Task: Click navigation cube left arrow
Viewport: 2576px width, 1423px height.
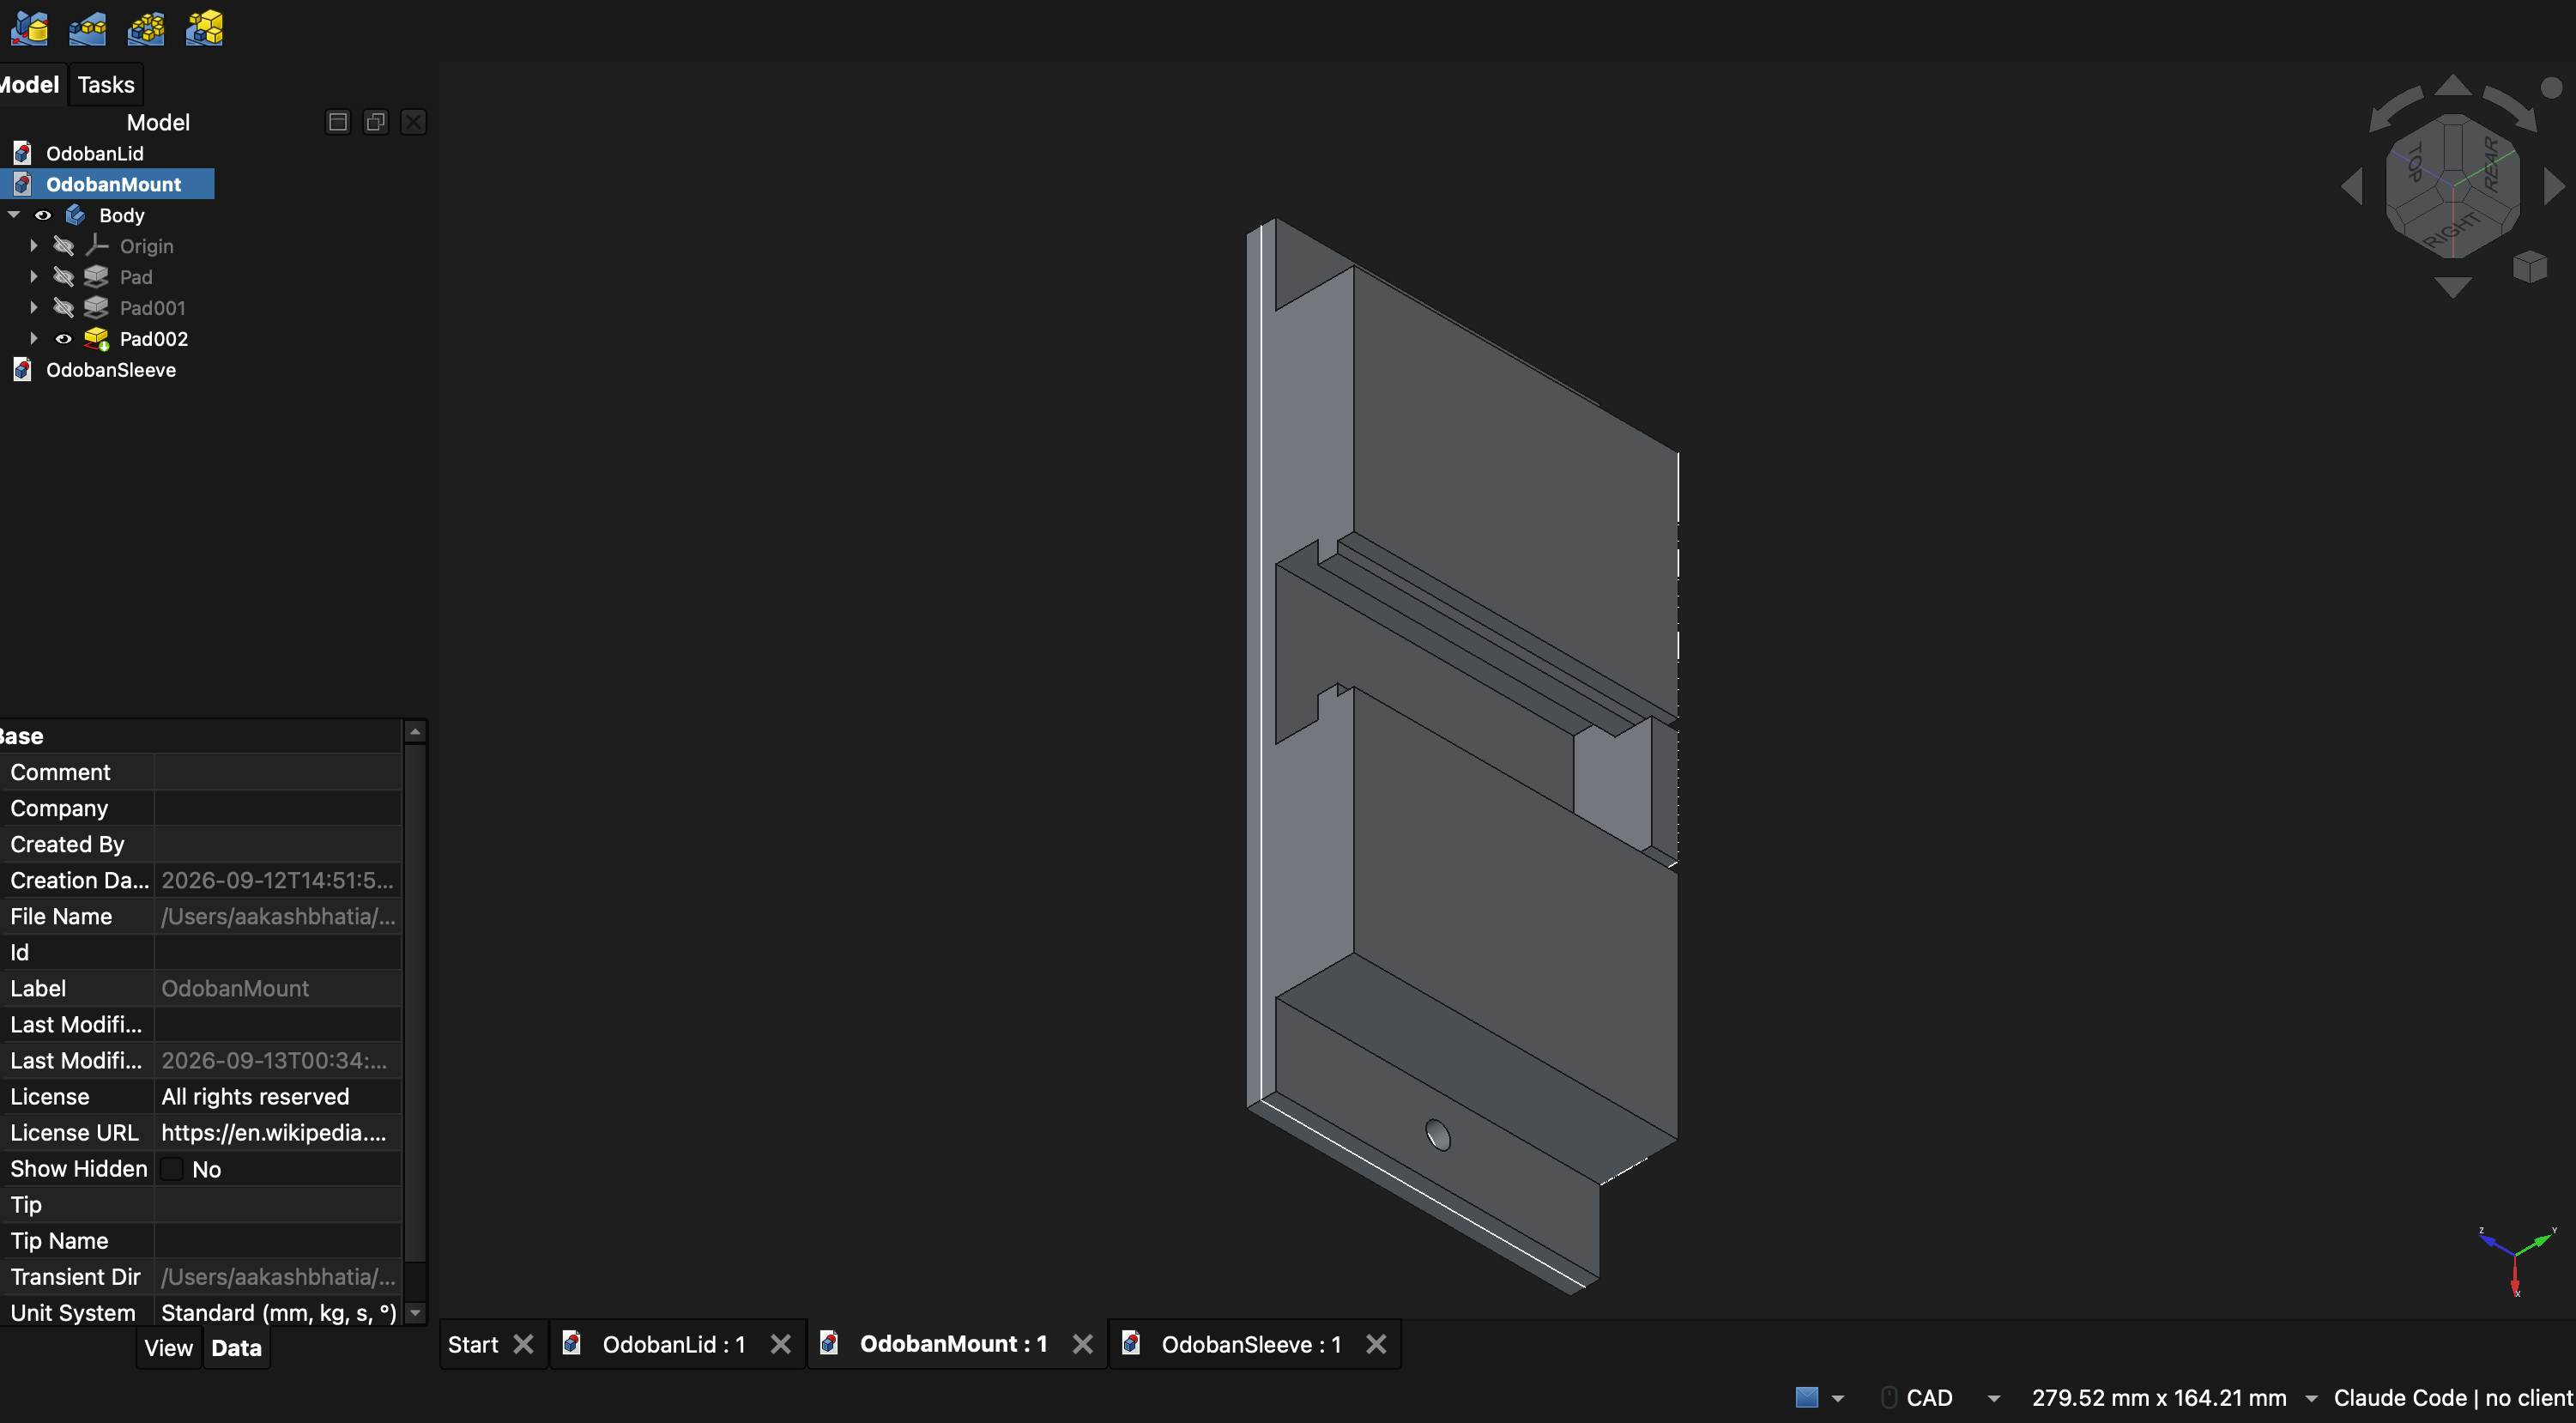Action: [2352, 186]
